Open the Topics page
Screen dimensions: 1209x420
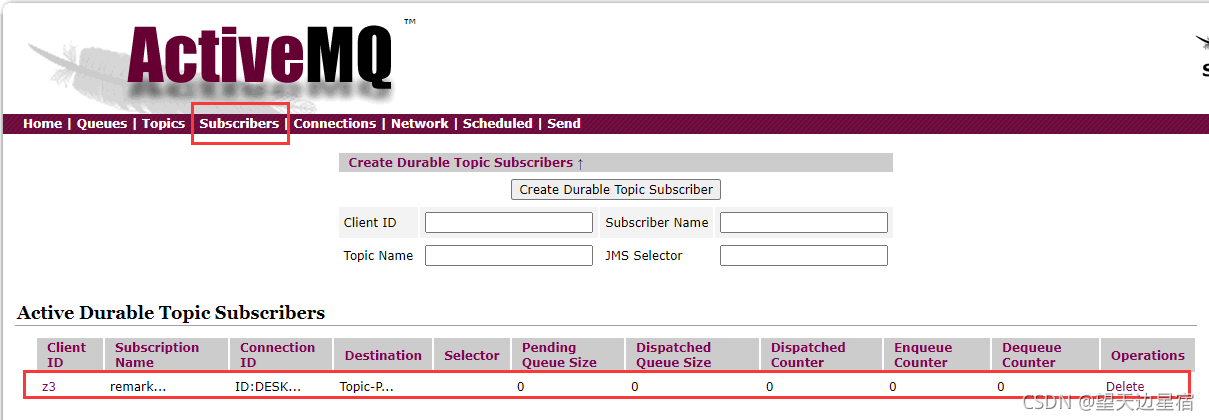(x=163, y=124)
